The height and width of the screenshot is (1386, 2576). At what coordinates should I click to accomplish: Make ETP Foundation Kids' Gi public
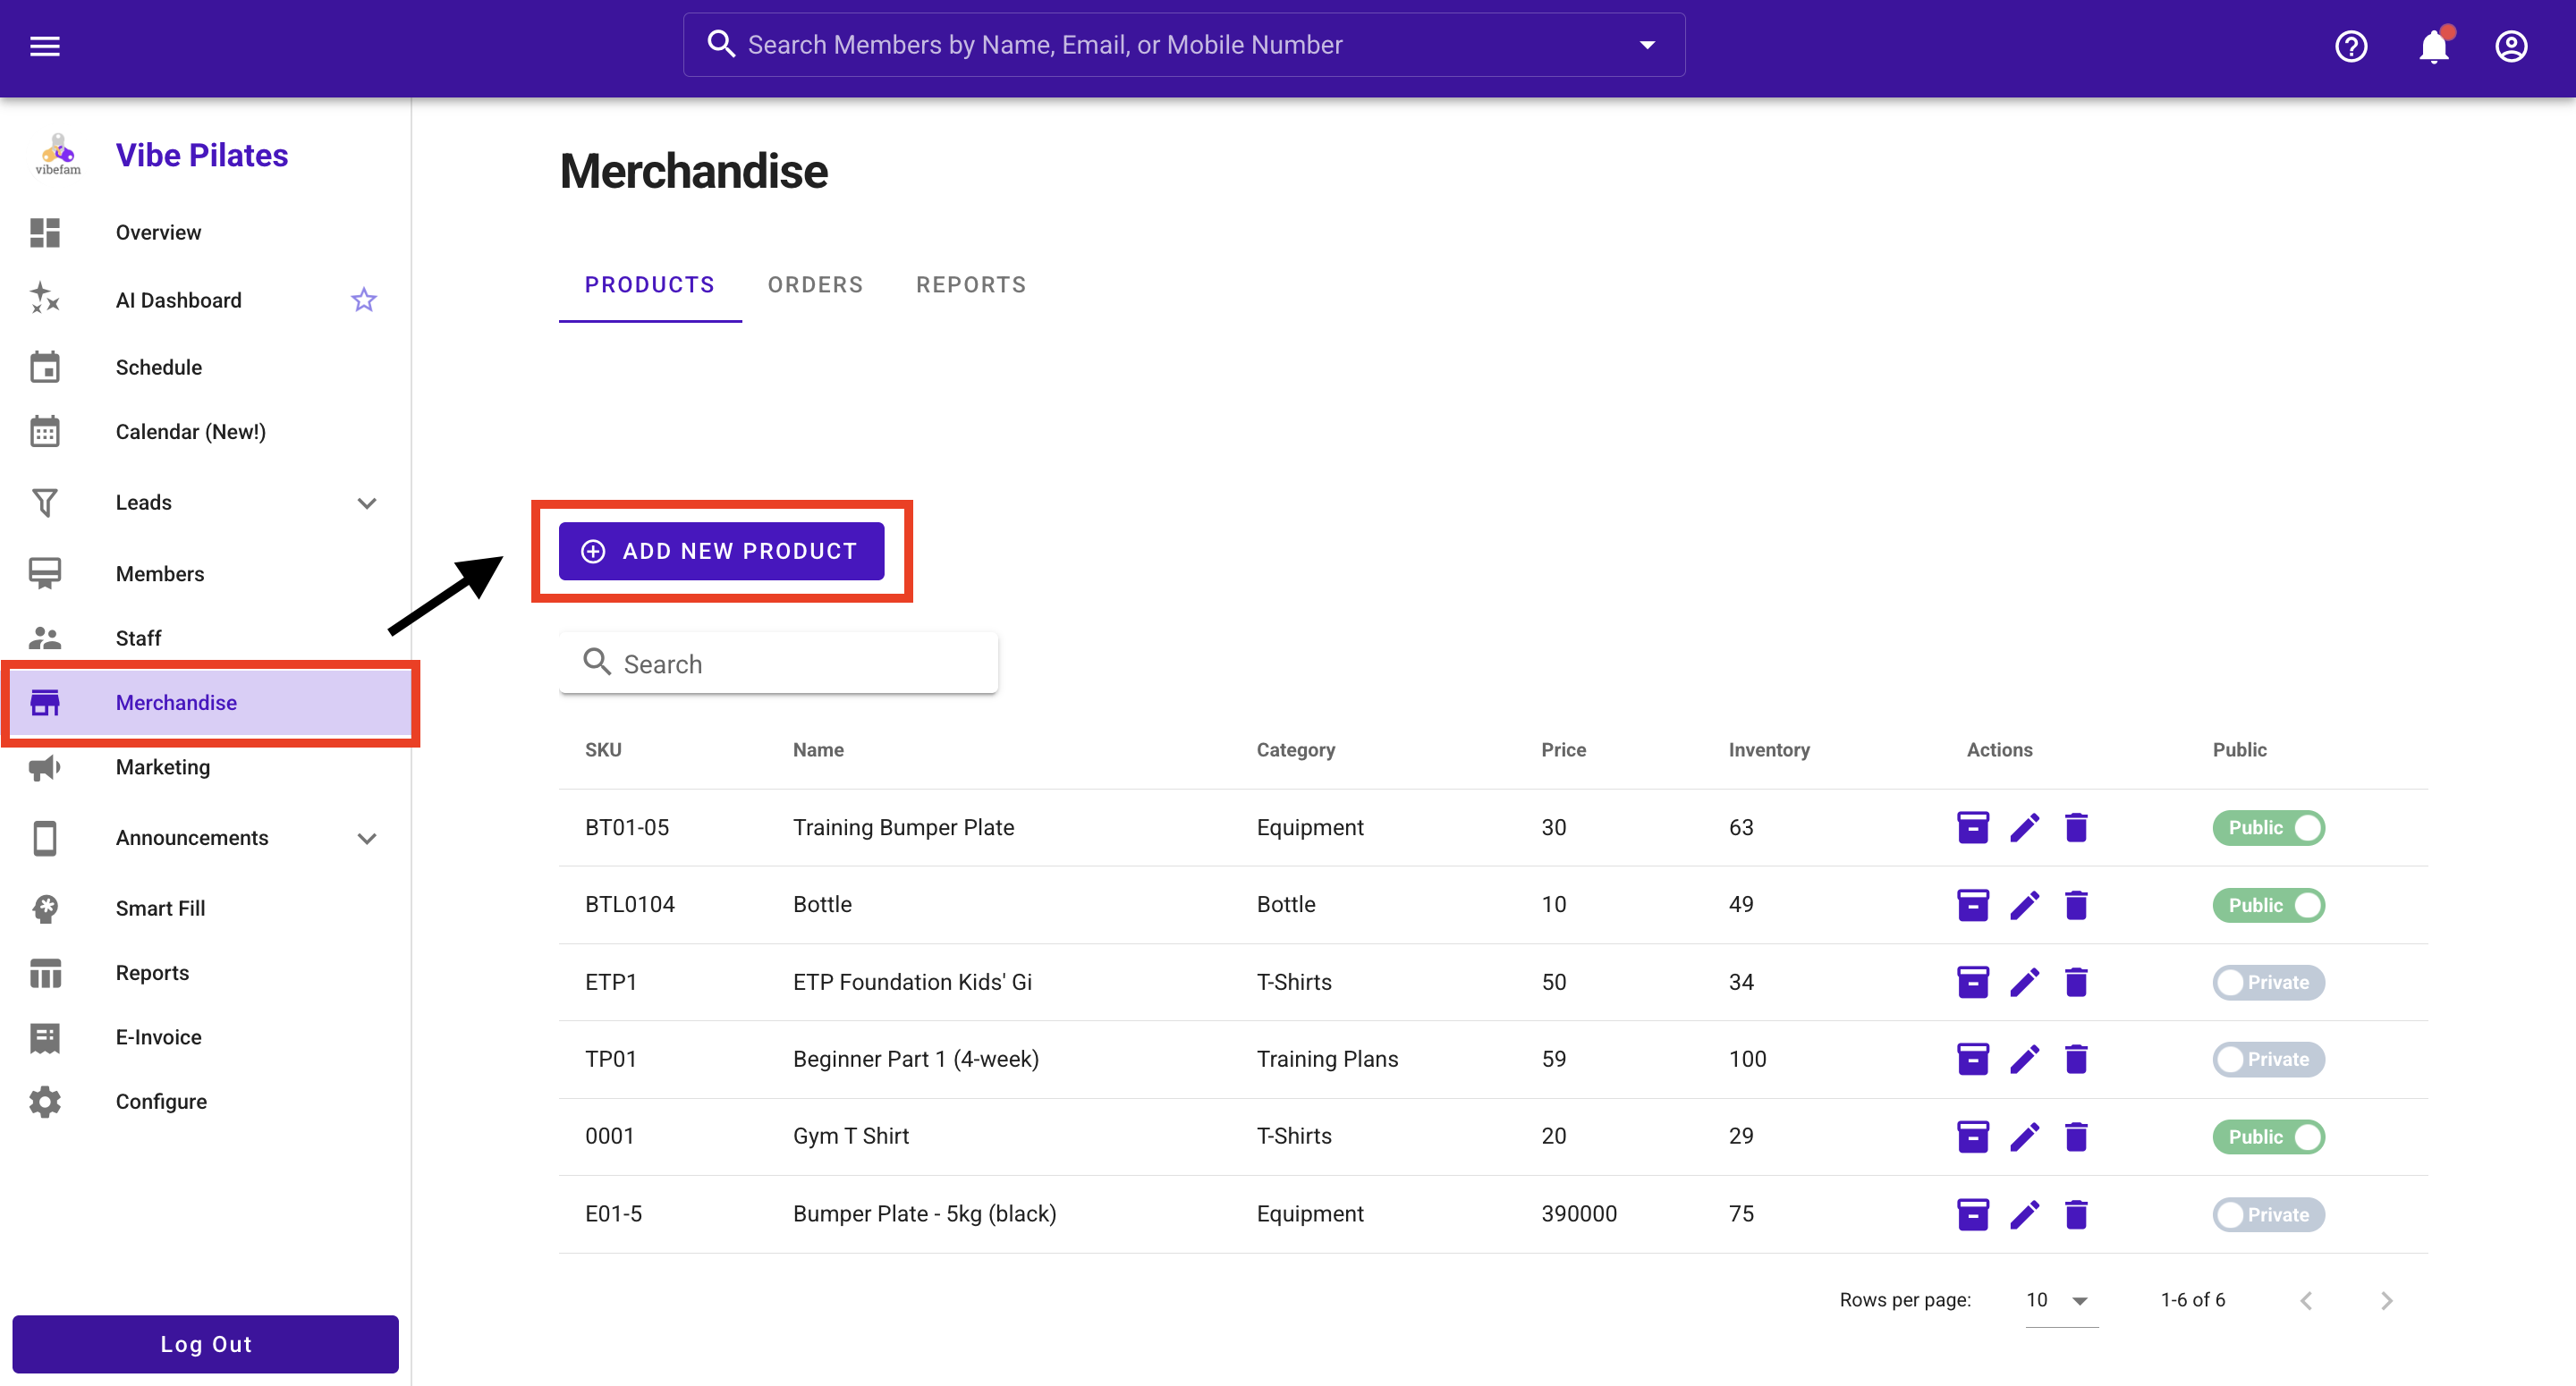(2268, 983)
